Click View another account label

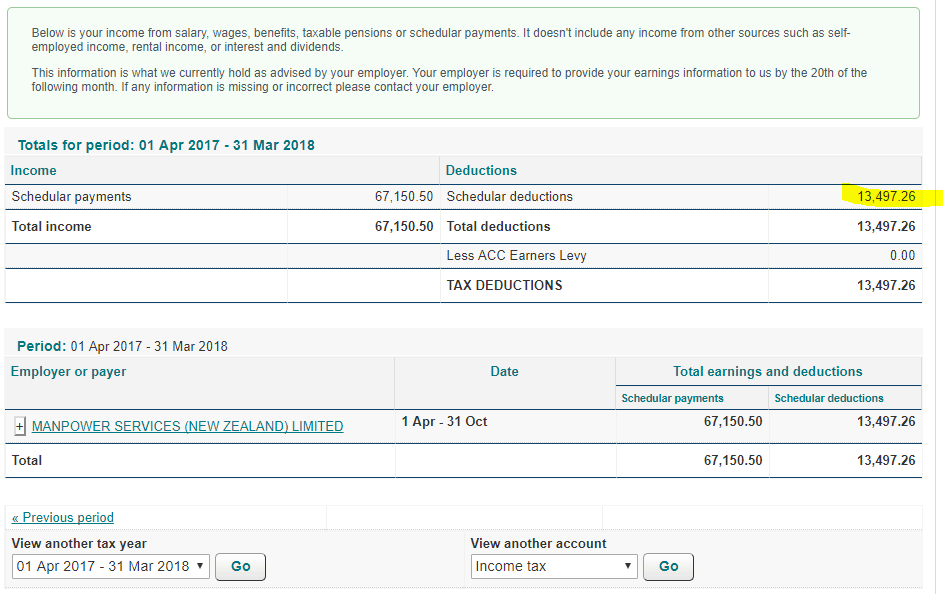point(538,543)
